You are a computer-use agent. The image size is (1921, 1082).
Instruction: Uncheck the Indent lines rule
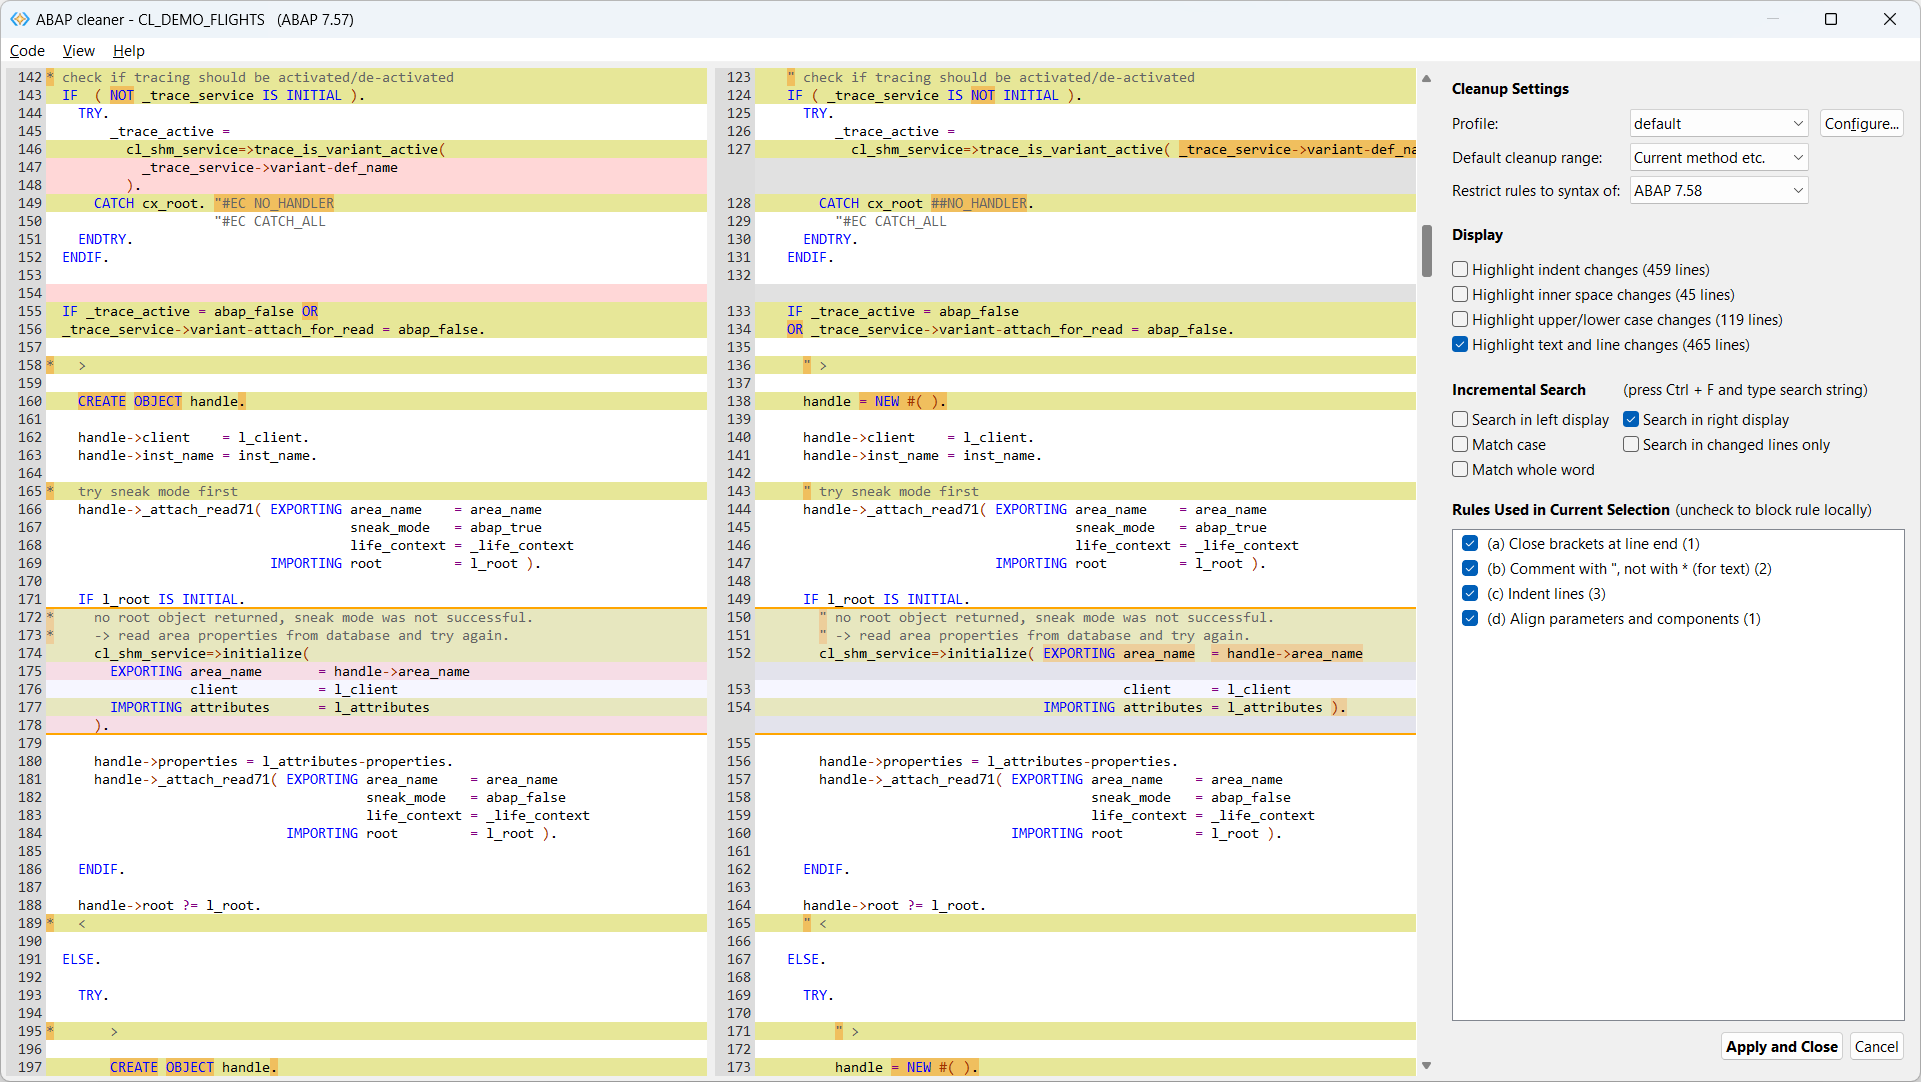point(1470,593)
